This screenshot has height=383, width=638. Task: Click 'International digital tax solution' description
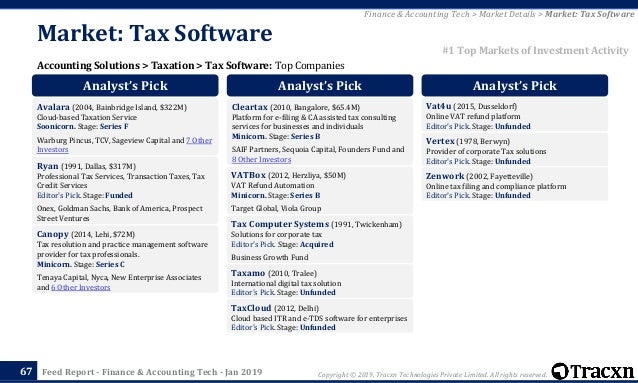click(286, 283)
